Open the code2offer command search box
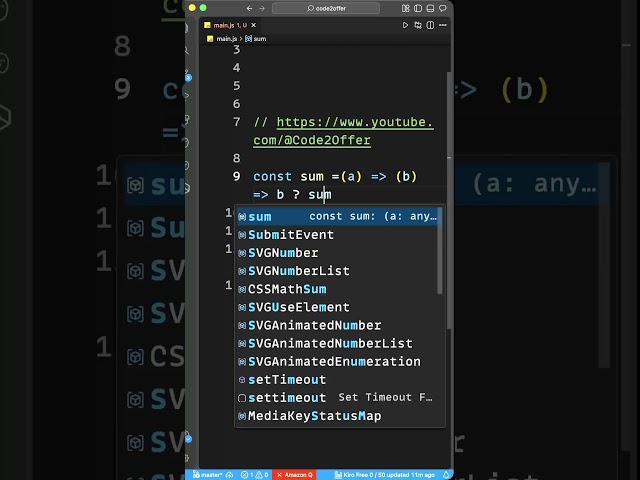640x480 pixels. coord(326,8)
